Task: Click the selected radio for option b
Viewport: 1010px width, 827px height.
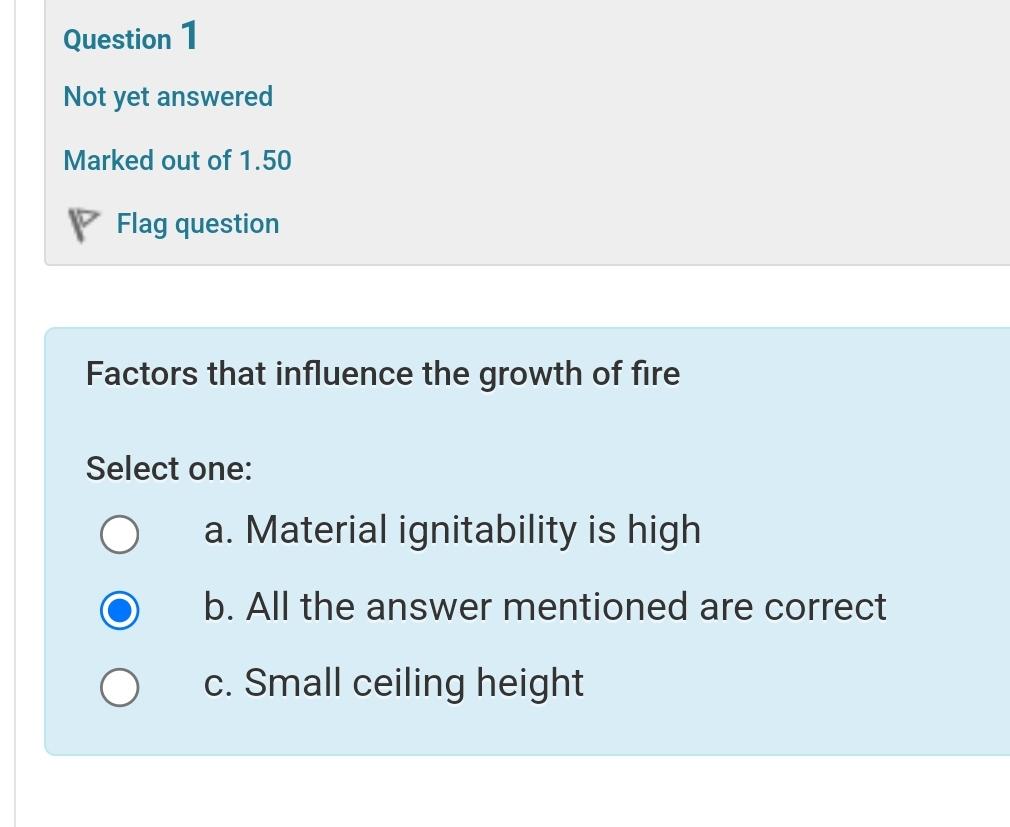Action: pos(119,610)
